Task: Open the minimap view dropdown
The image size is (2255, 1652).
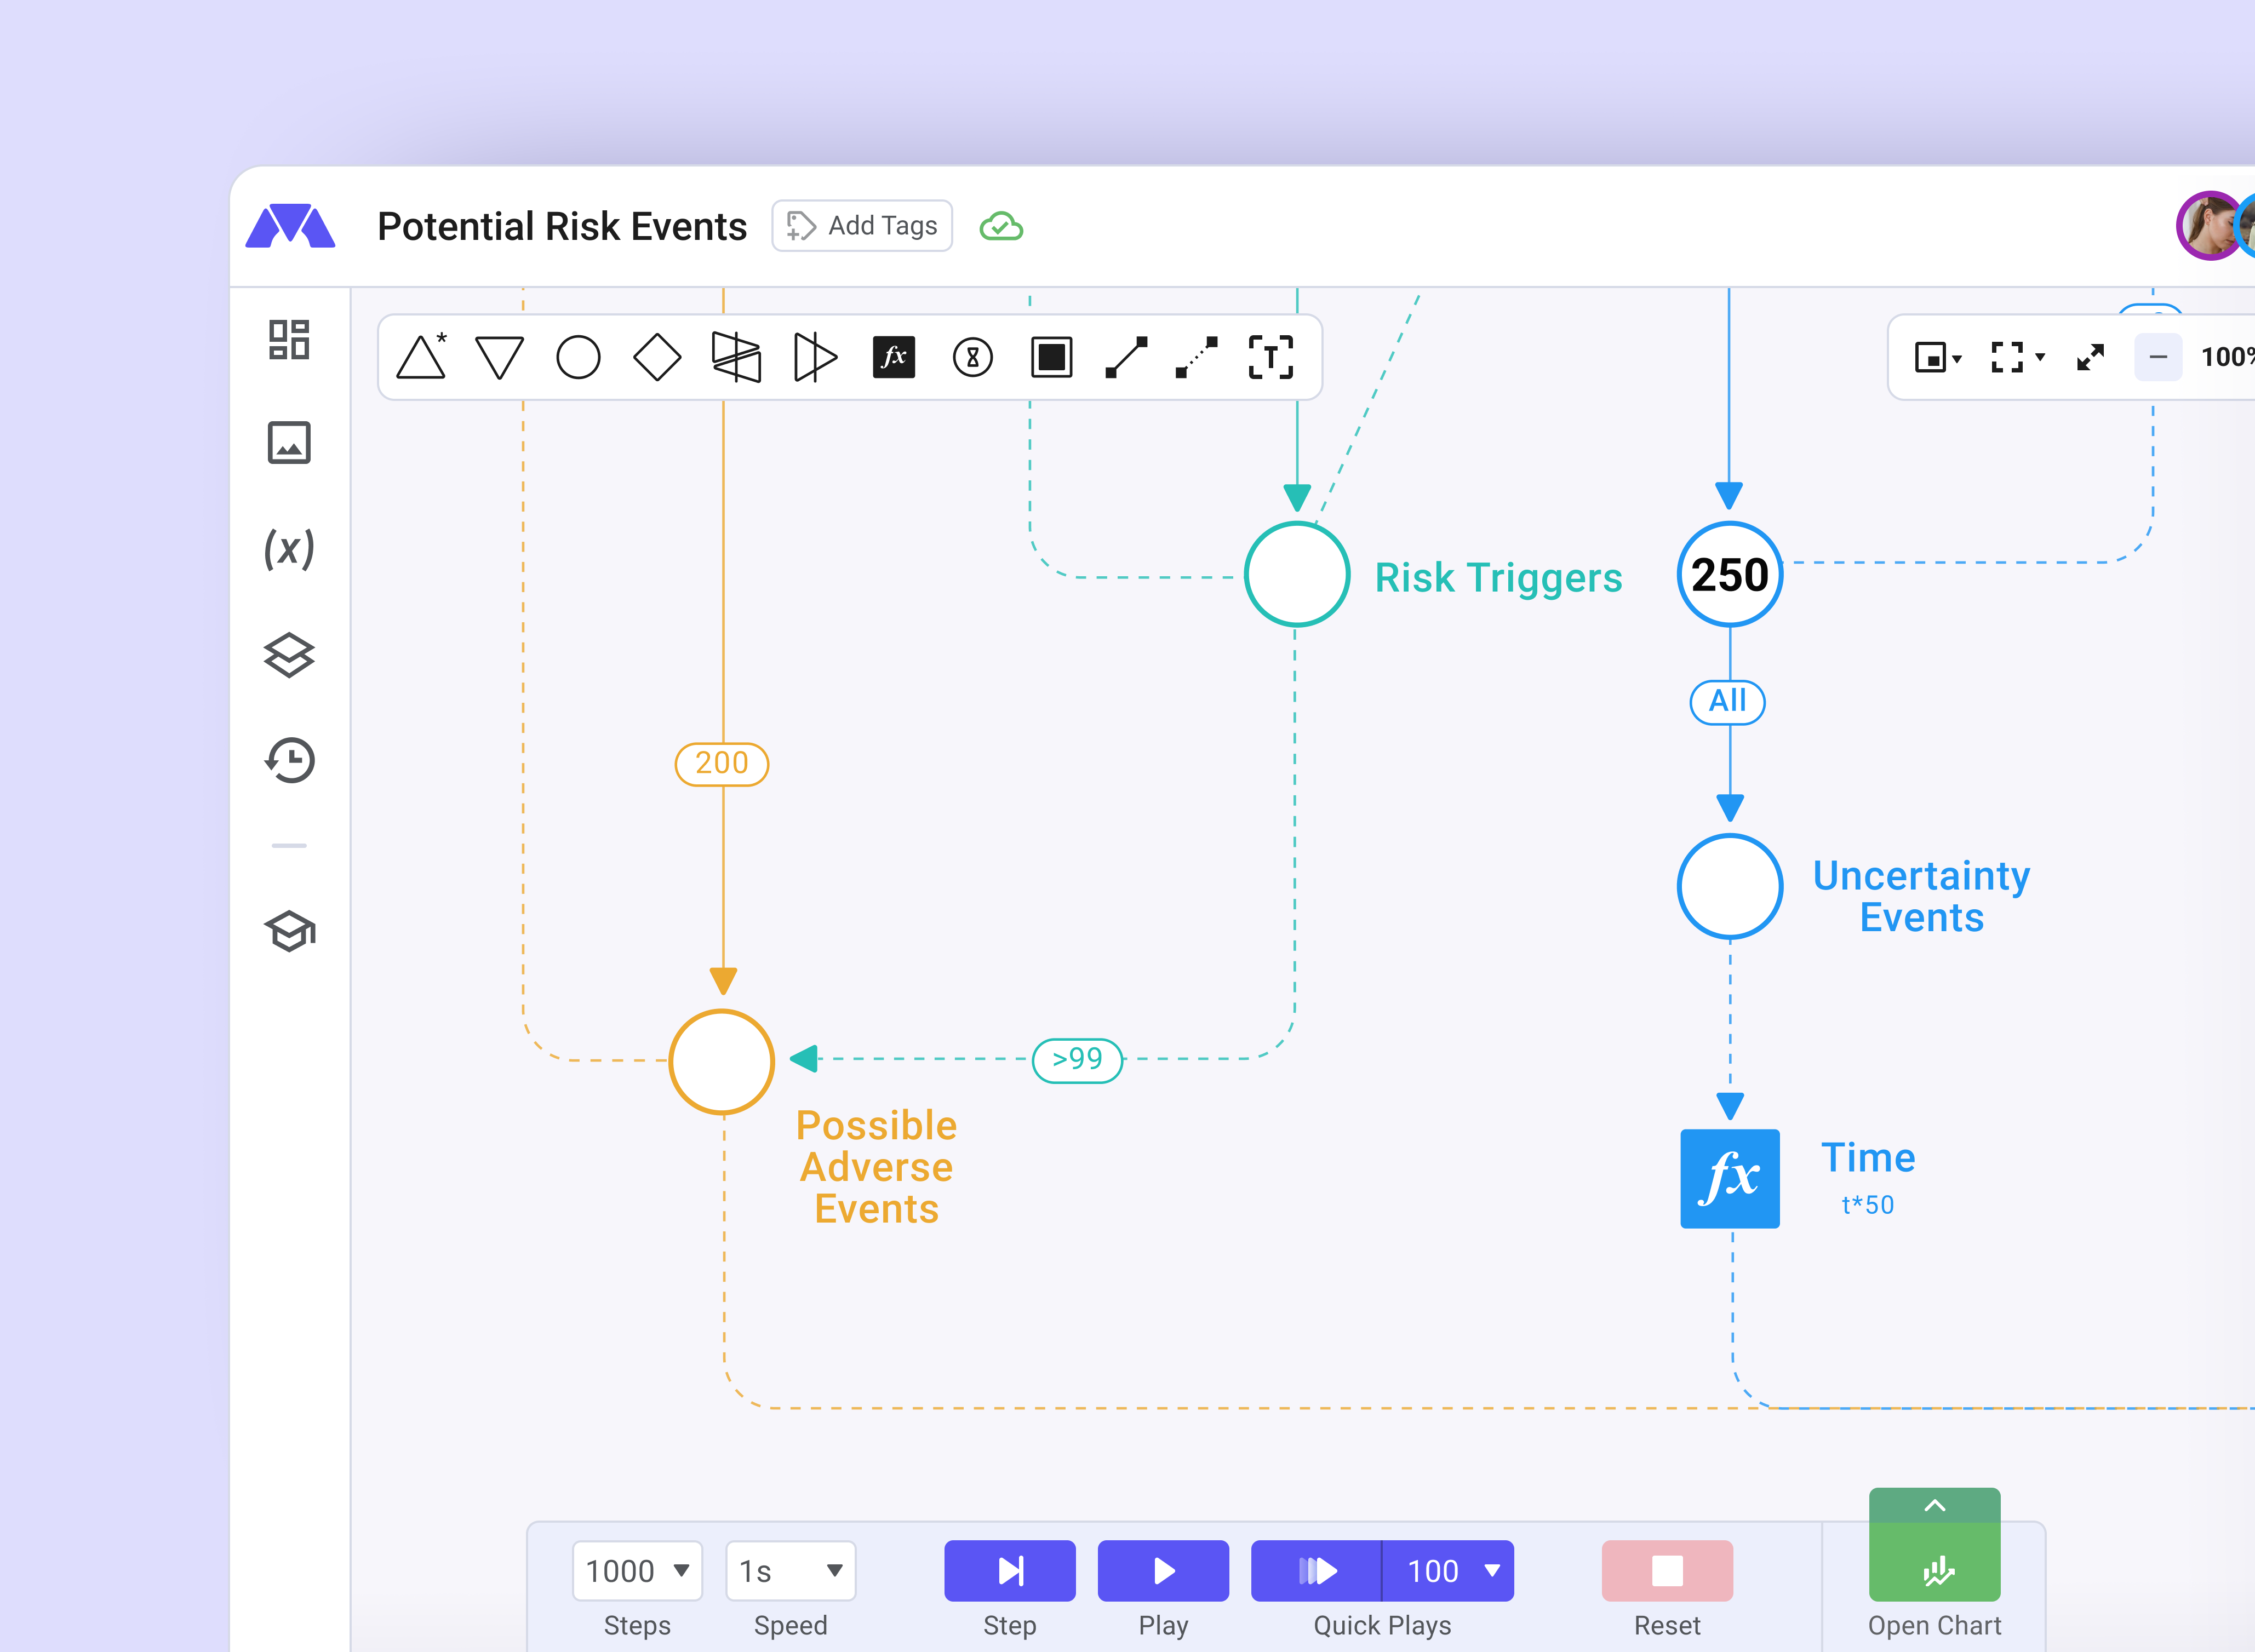Action: (x=1938, y=357)
